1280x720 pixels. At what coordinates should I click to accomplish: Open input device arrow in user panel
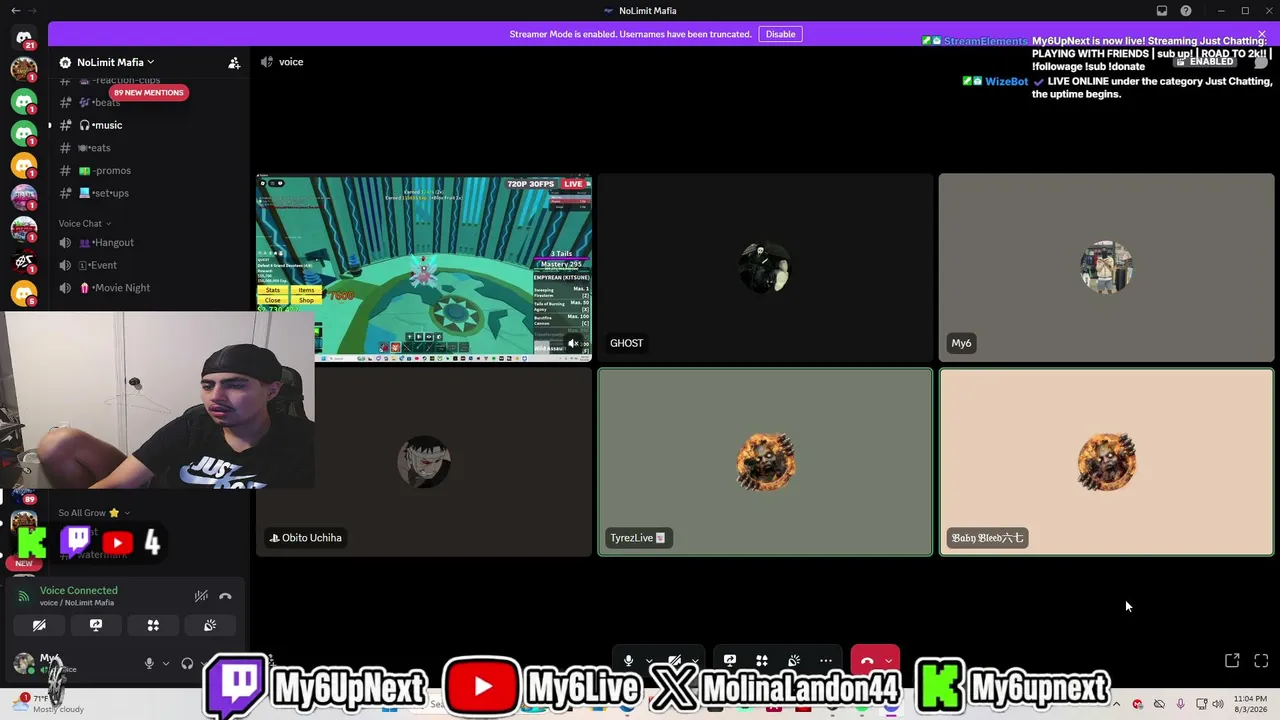(x=166, y=663)
